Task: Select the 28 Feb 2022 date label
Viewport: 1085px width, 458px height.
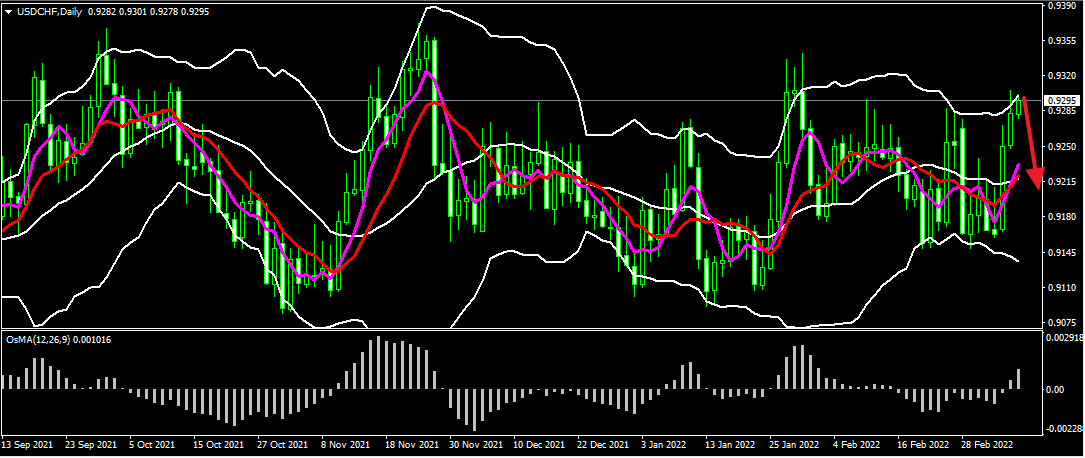Action: [990, 441]
